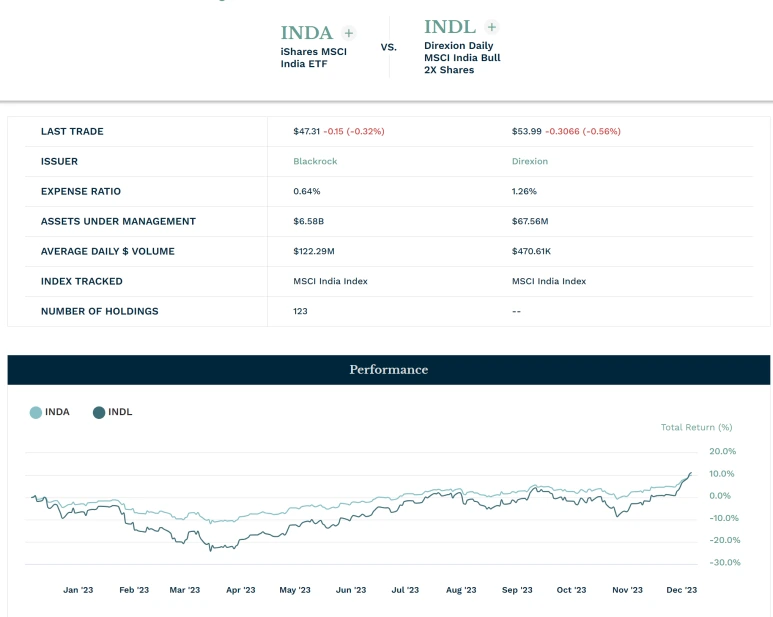Click the plus icon beside INDL ticker

click(x=491, y=27)
